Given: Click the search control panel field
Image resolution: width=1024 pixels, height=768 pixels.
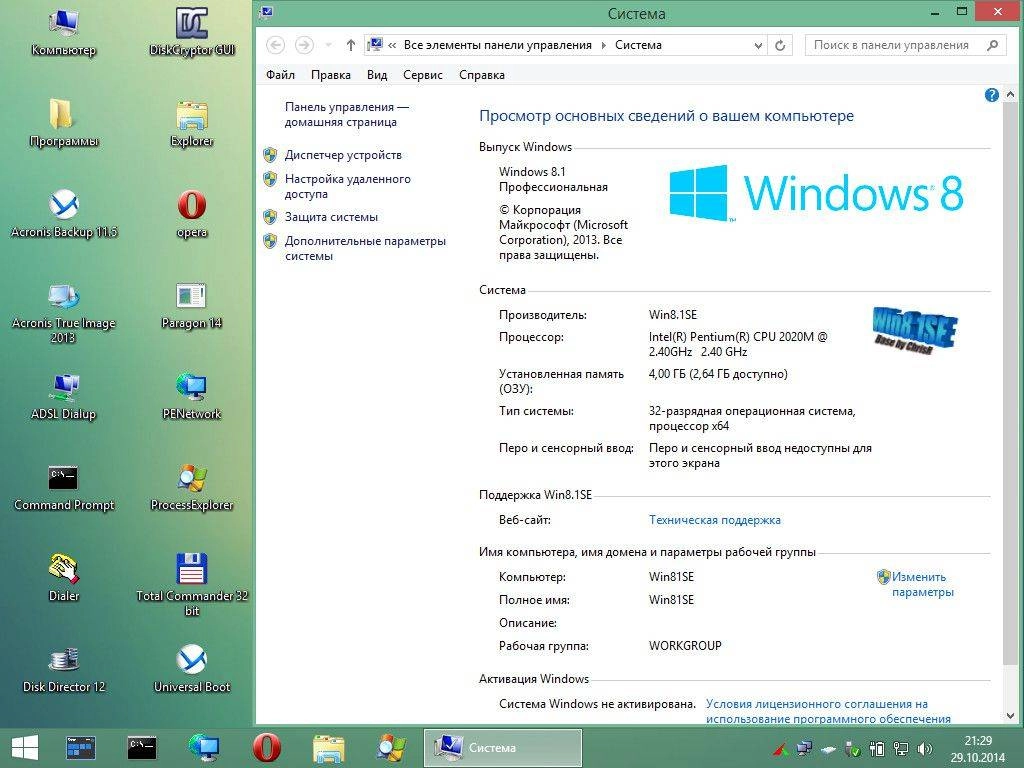Looking at the screenshot, I should point(904,45).
